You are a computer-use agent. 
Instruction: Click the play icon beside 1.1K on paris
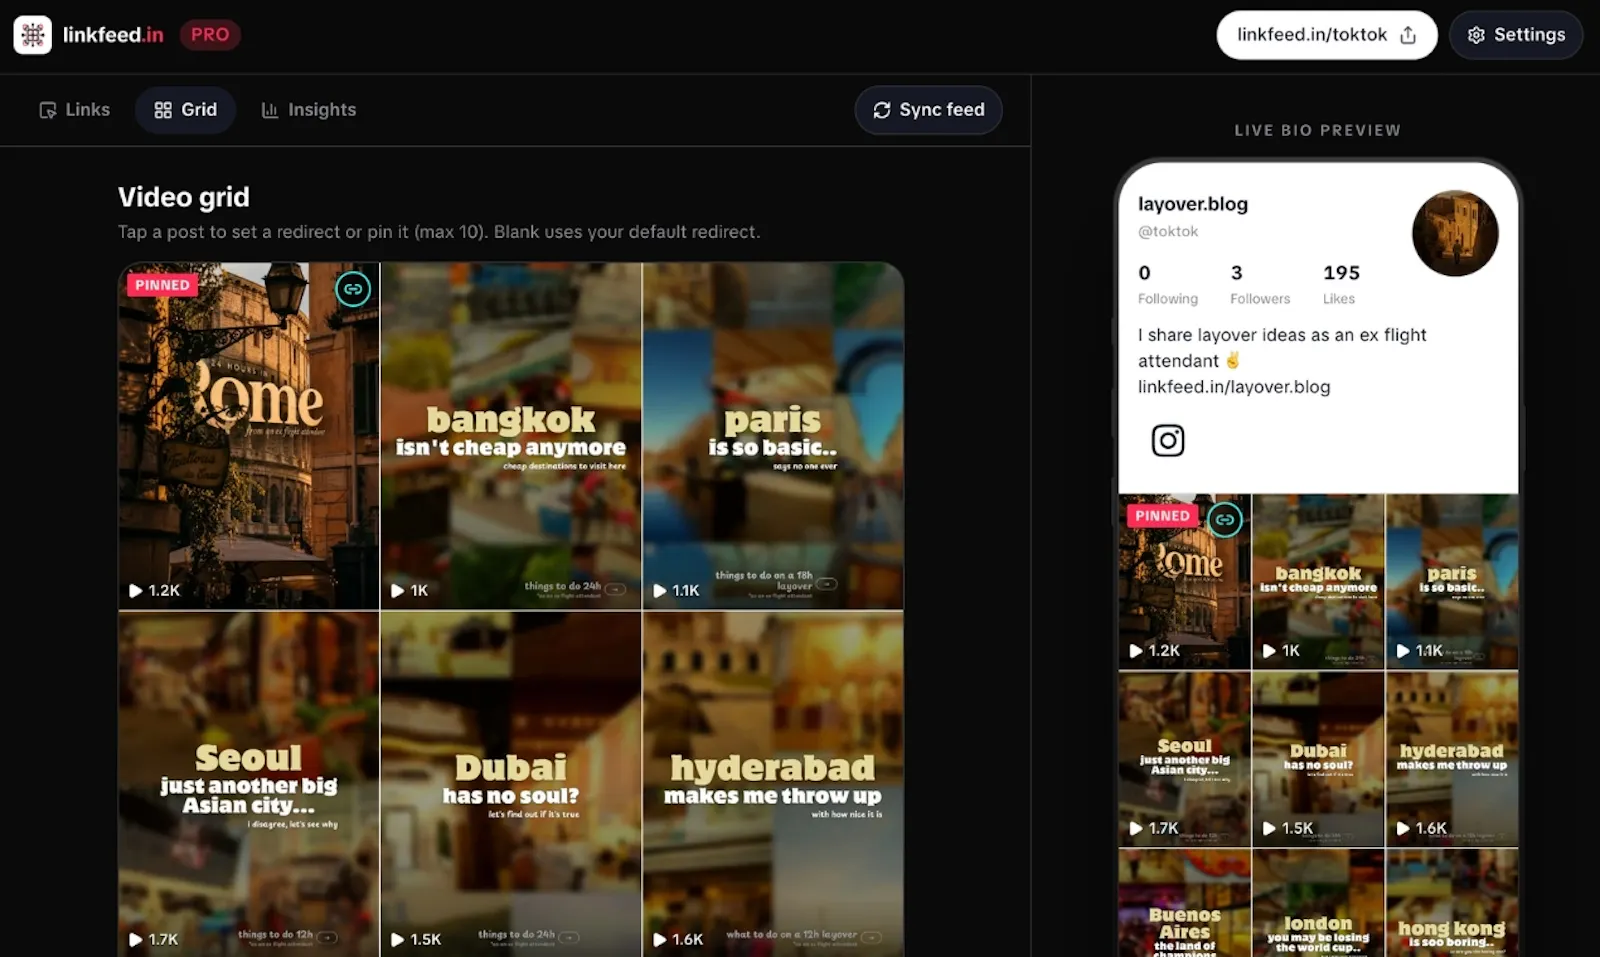click(660, 591)
